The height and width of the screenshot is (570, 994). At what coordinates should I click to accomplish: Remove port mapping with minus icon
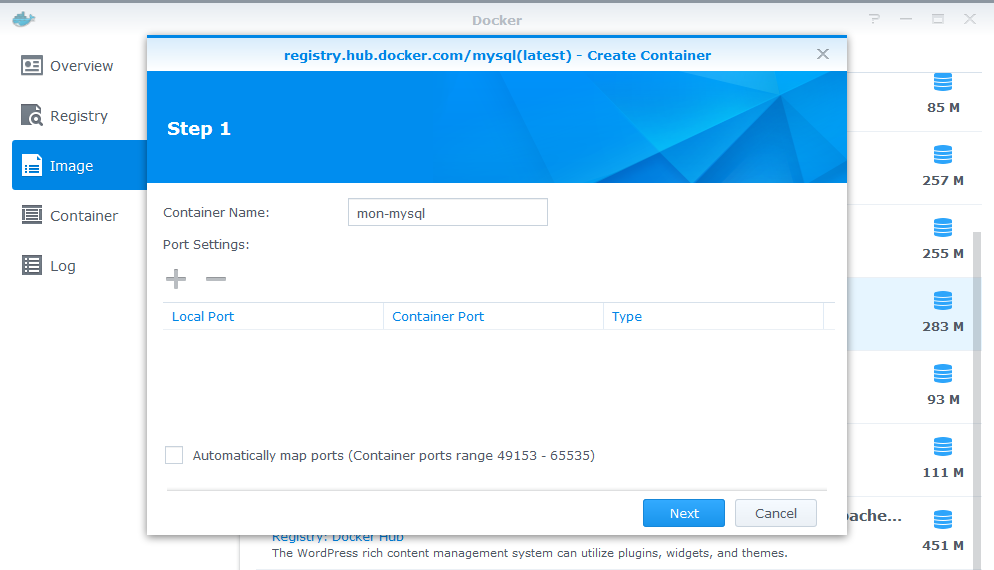pyautogui.click(x=216, y=278)
